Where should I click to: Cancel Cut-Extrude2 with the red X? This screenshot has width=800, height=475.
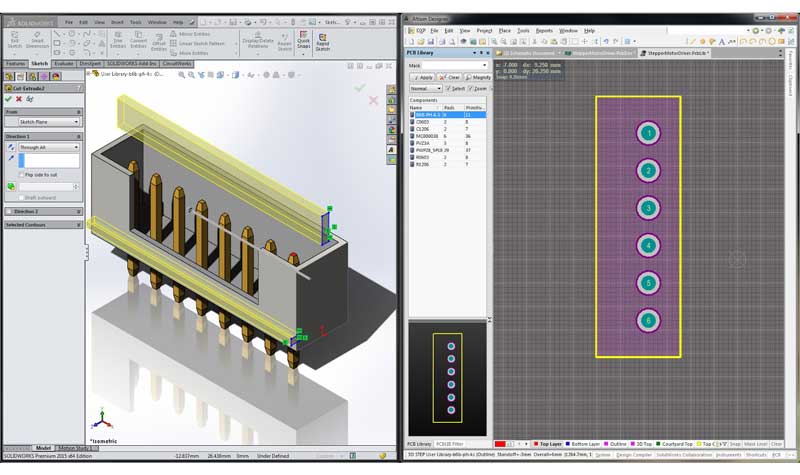(18, 99)
